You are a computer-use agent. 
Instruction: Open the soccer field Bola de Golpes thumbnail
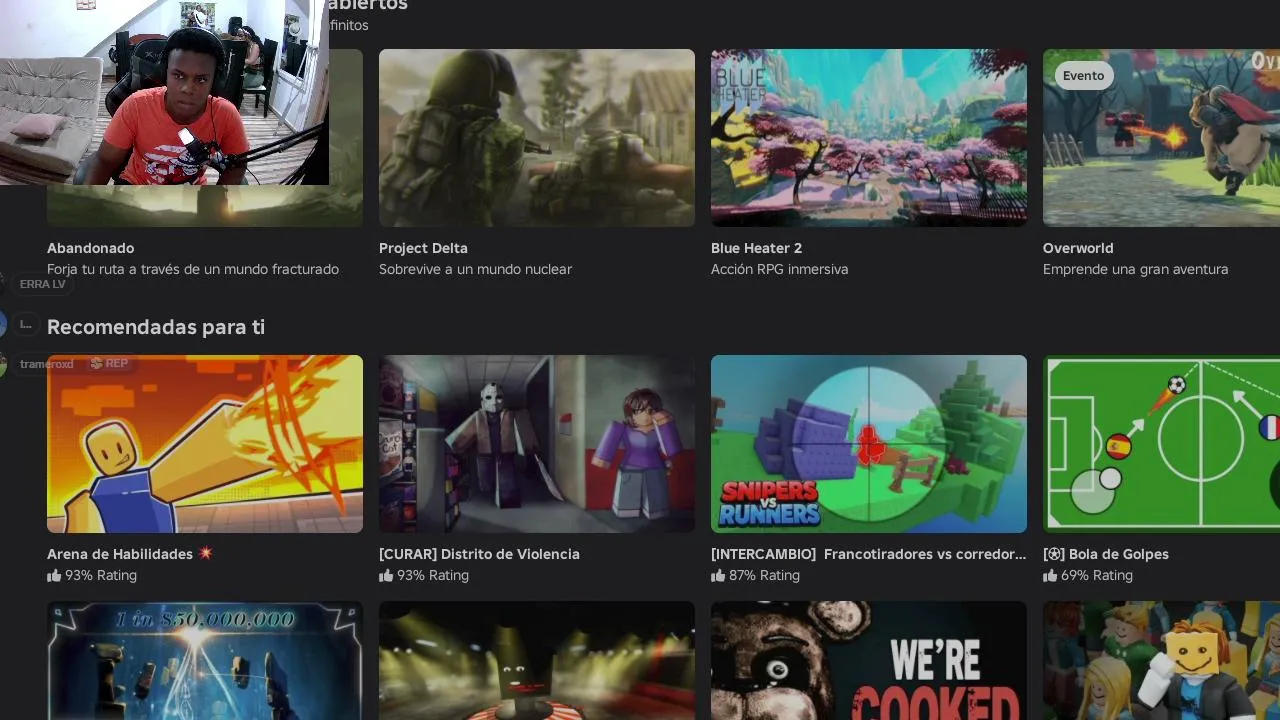coord(1161,444)
